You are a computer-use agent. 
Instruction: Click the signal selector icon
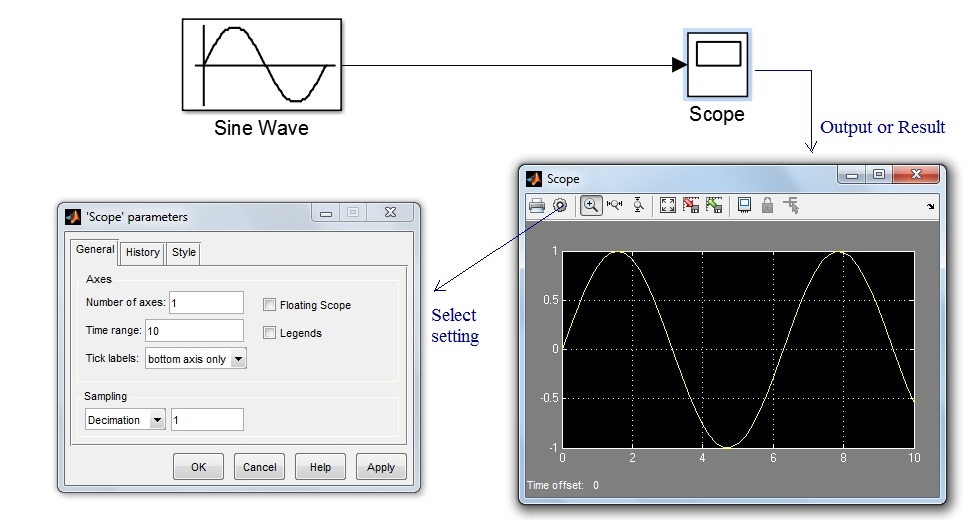click(x=791, y=205)
